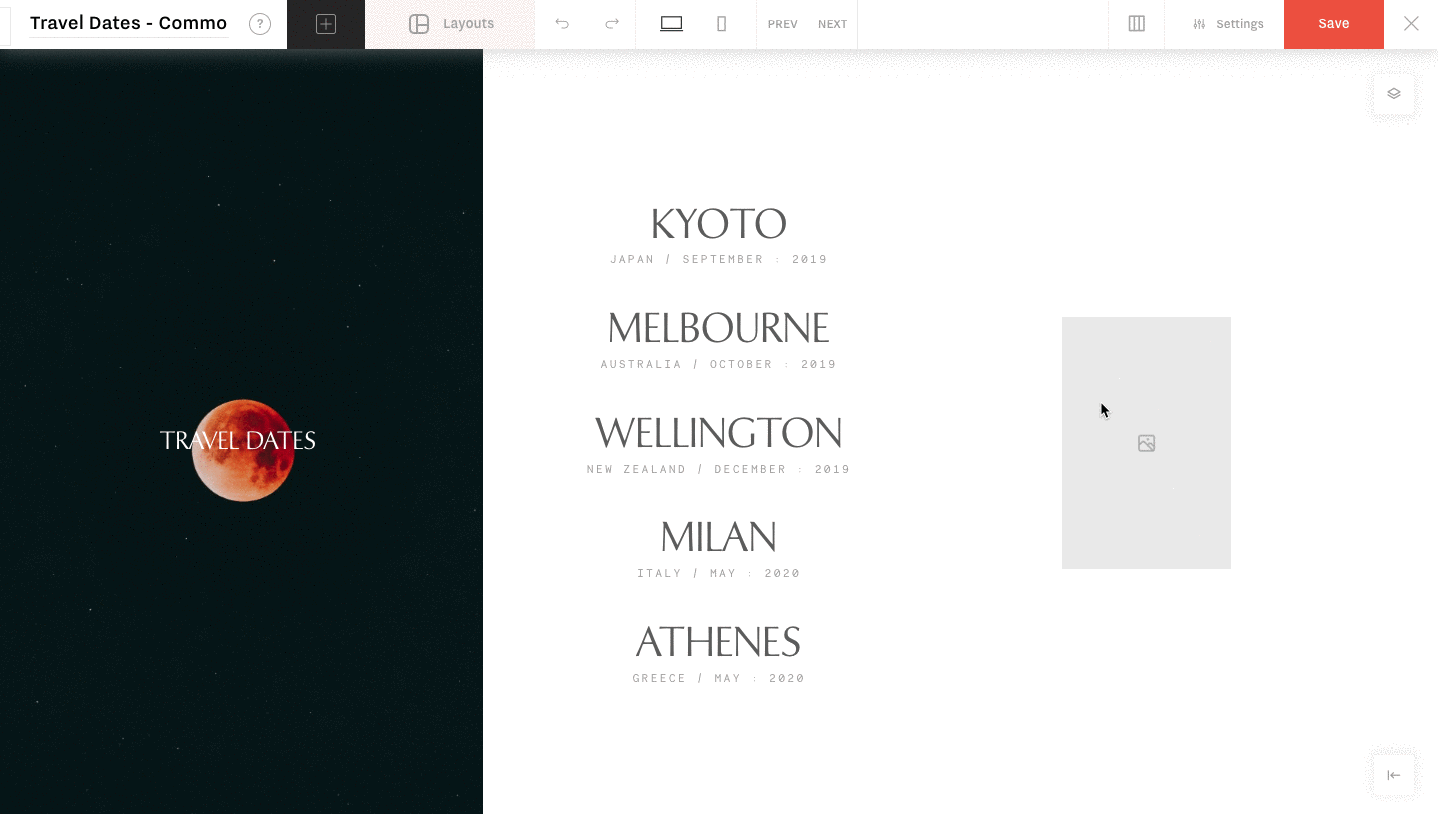
Task: Toggle the column grid guides icon
Action: point(1137,24)
